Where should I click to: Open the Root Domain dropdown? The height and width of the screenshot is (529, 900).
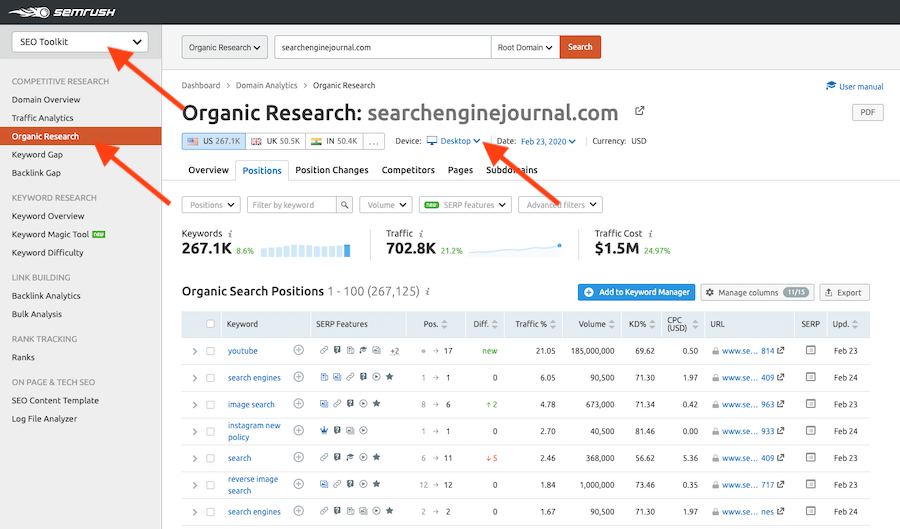click(525, 47)
